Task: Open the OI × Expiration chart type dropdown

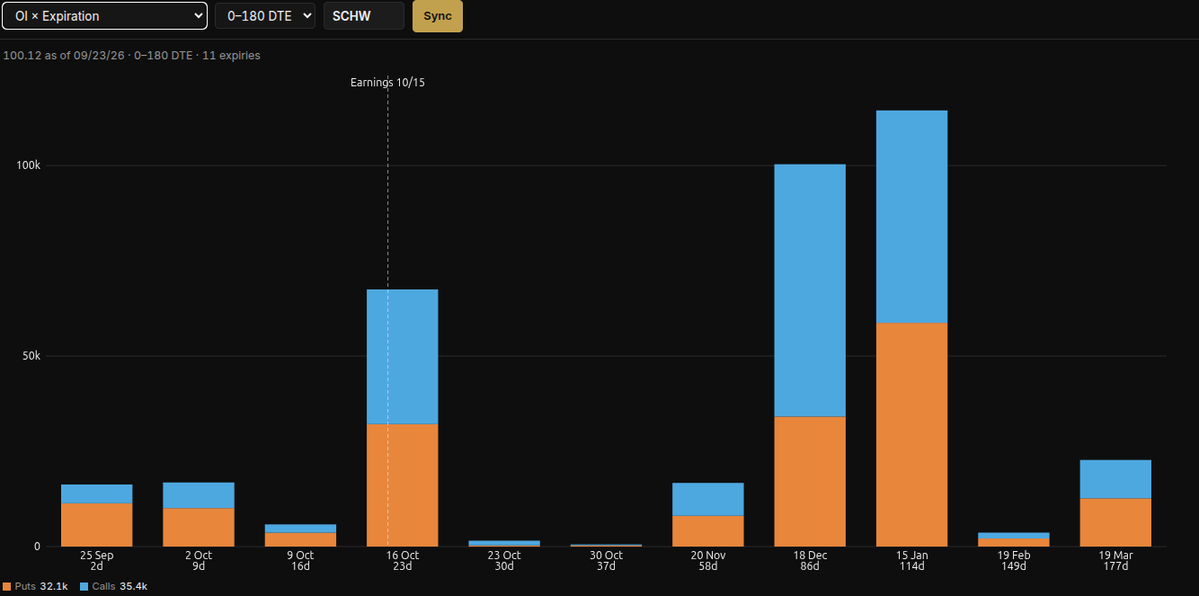Action: point(104,15)
